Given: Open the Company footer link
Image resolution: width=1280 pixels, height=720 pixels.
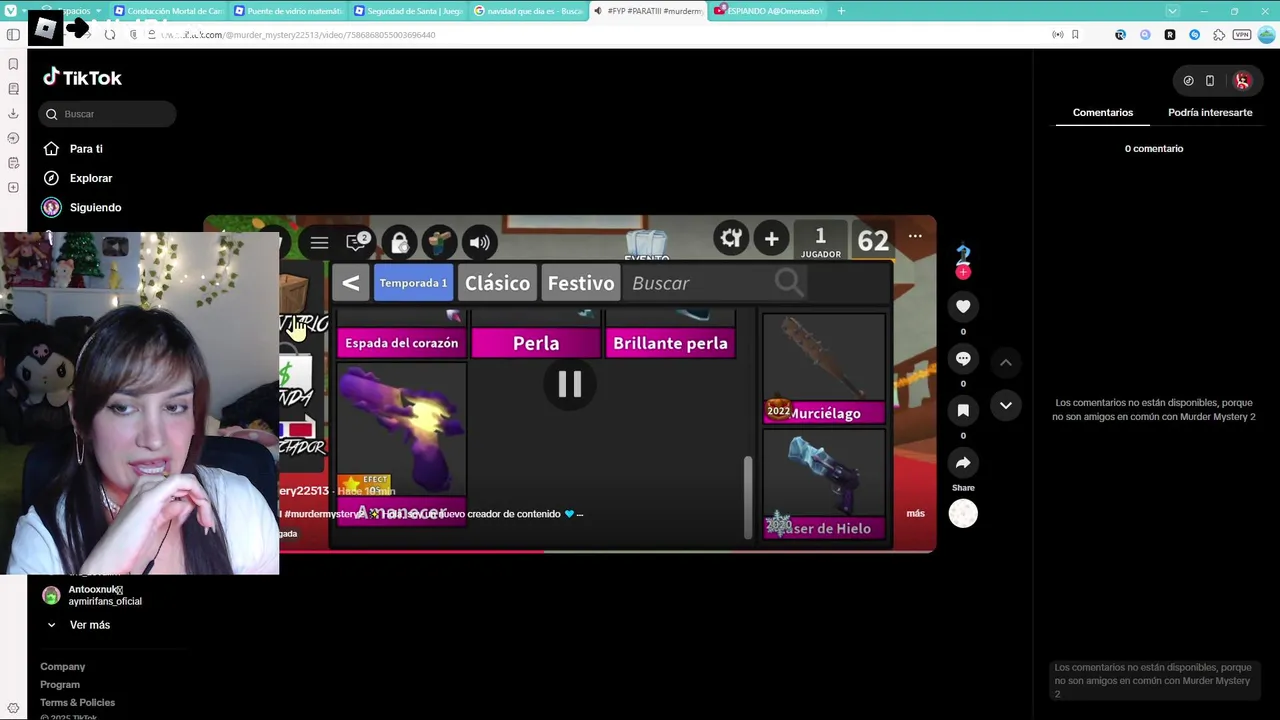Looking at the screenshot, I should [63, 667].
